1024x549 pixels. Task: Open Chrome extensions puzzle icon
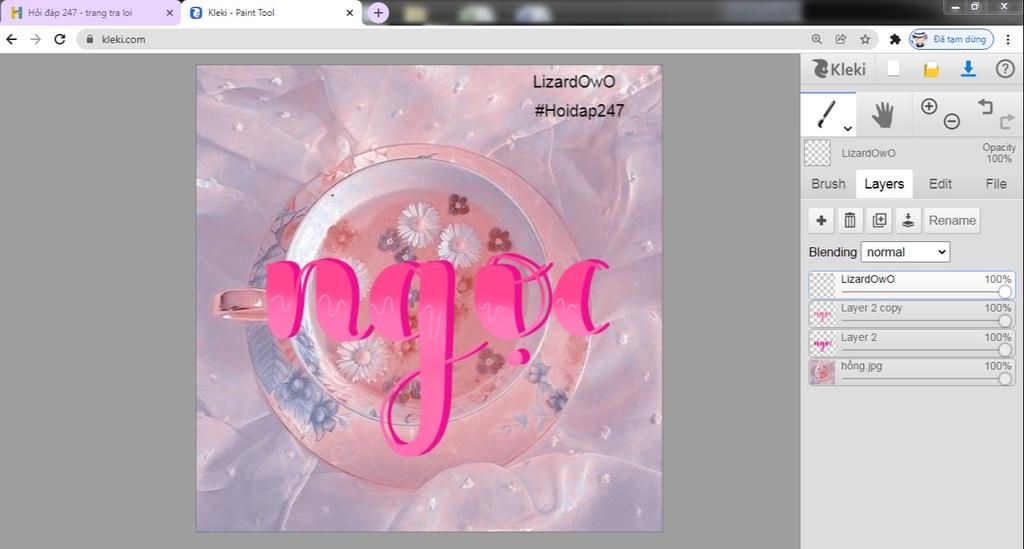895,39
